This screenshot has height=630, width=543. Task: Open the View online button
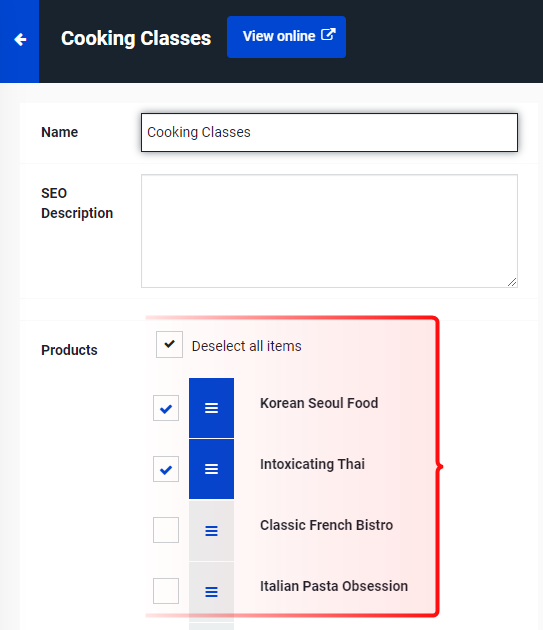click(286, 37)
